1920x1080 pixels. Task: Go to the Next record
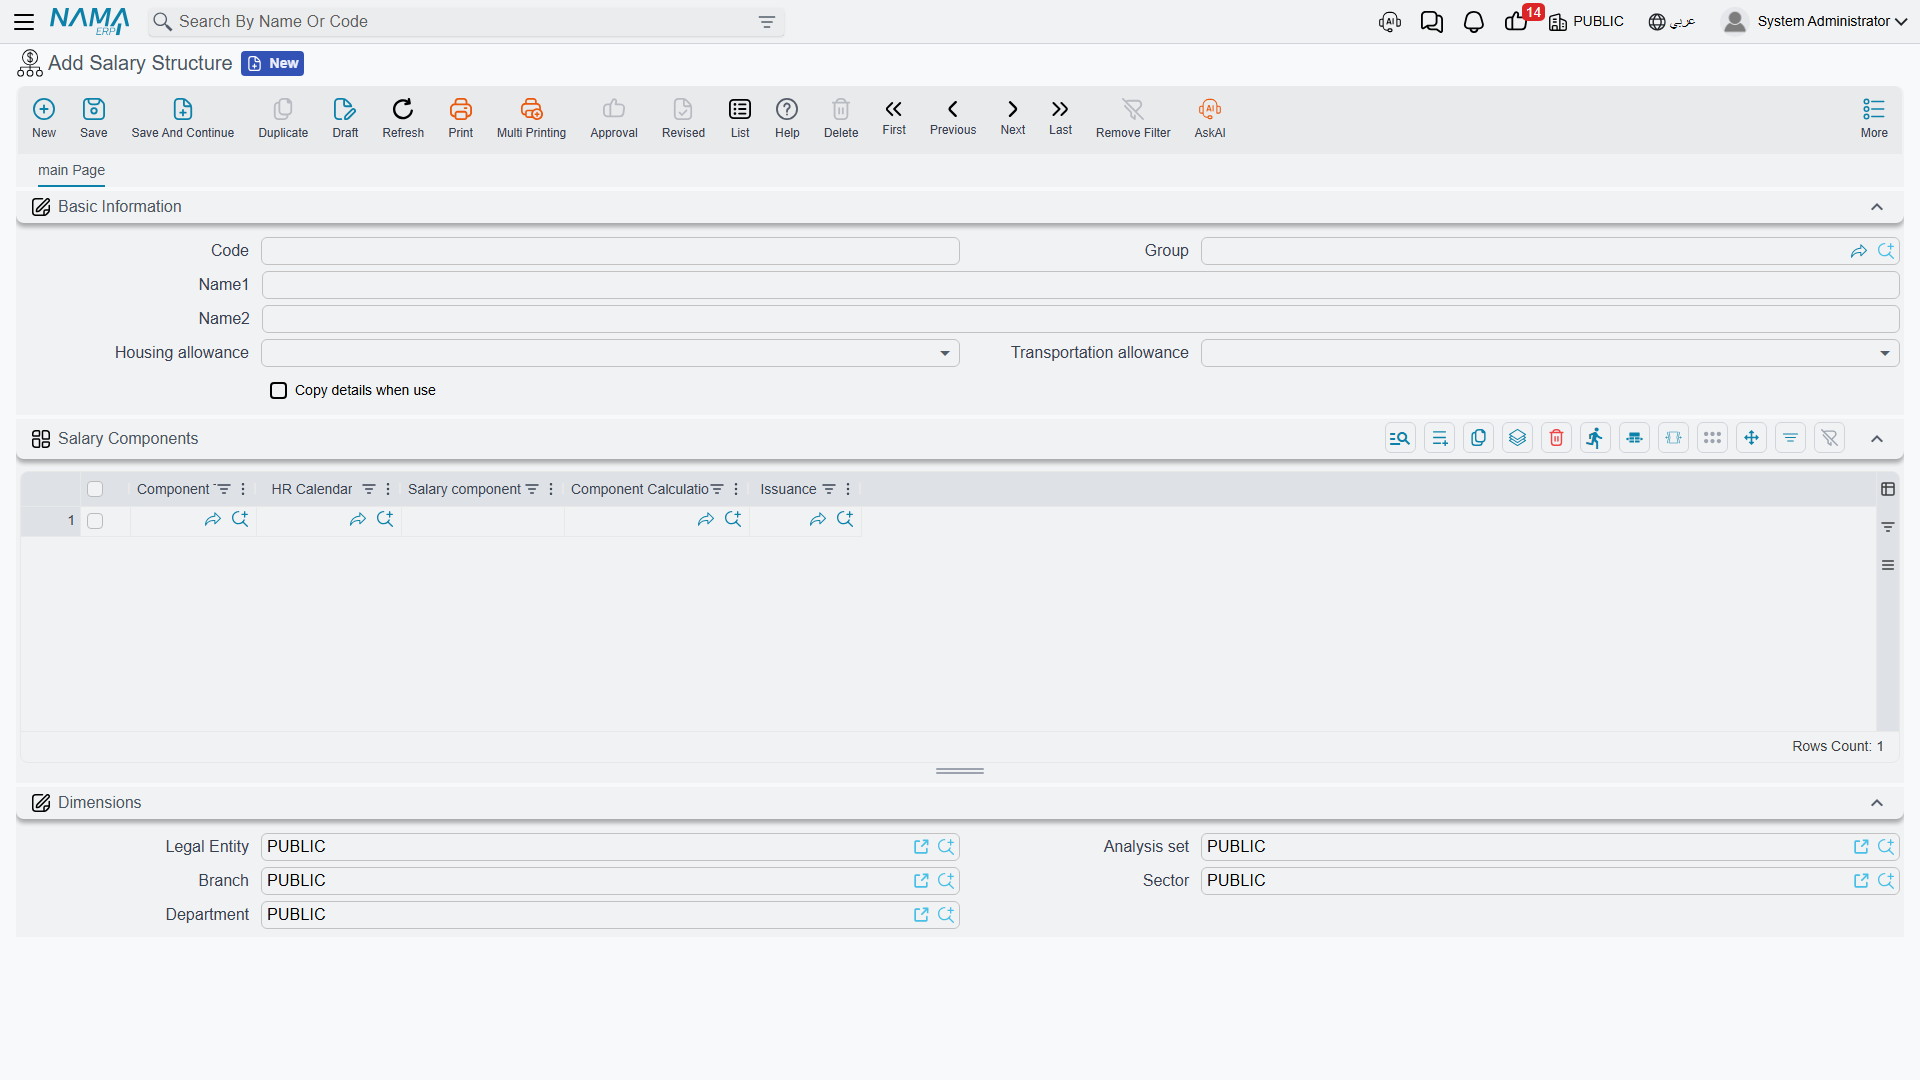point(1012,116)
